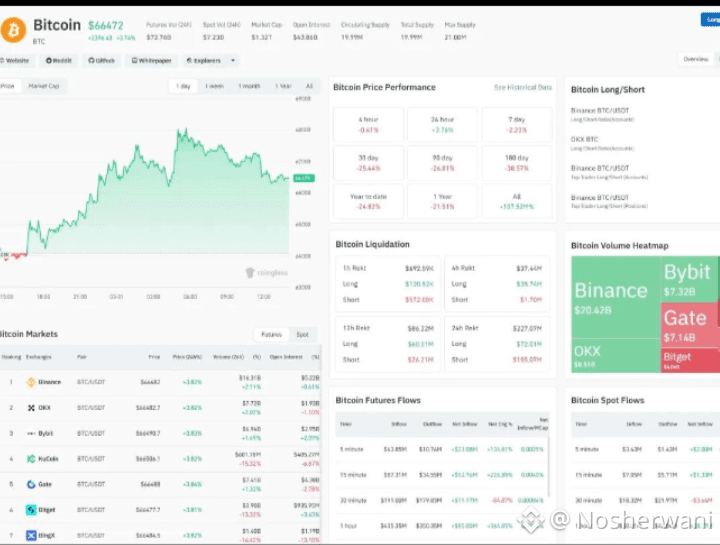This screenshot has height=545, width=720.
Task: Click the 1 Year performance cell
Action: [442, 202]
